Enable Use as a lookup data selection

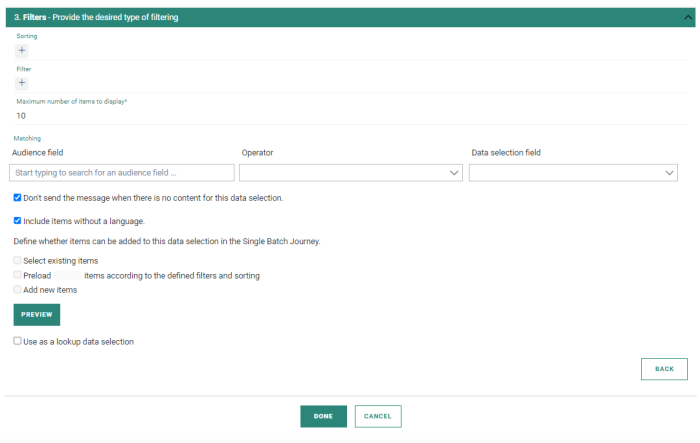coord(18,341)
